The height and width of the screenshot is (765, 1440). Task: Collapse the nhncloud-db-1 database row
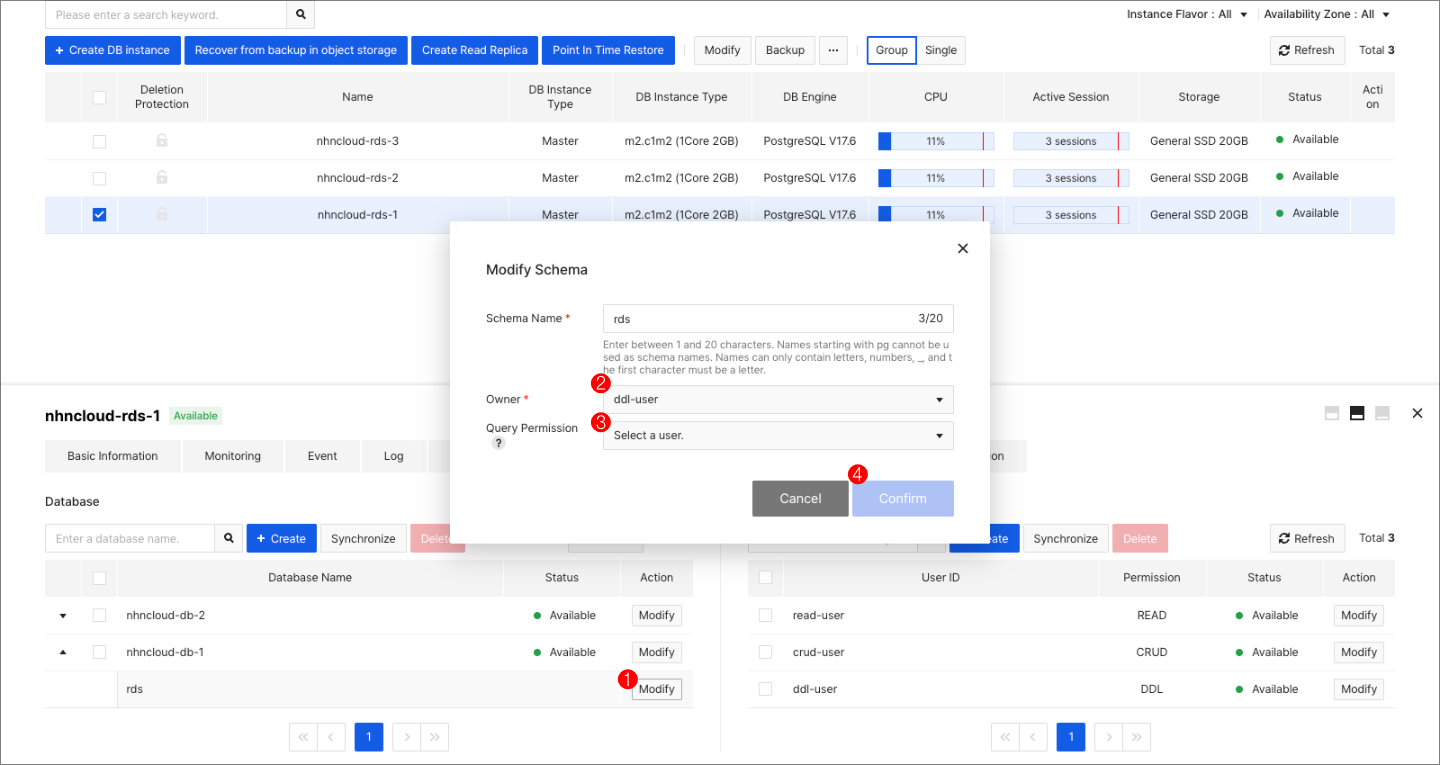[x=62, y=651]
